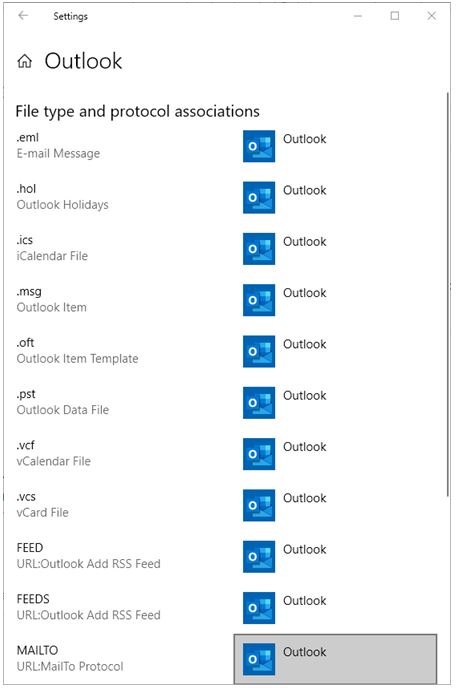456x691 pixels.
Task: Select the Outlook icon for .ics files
Action: click(x=259, y=249)
